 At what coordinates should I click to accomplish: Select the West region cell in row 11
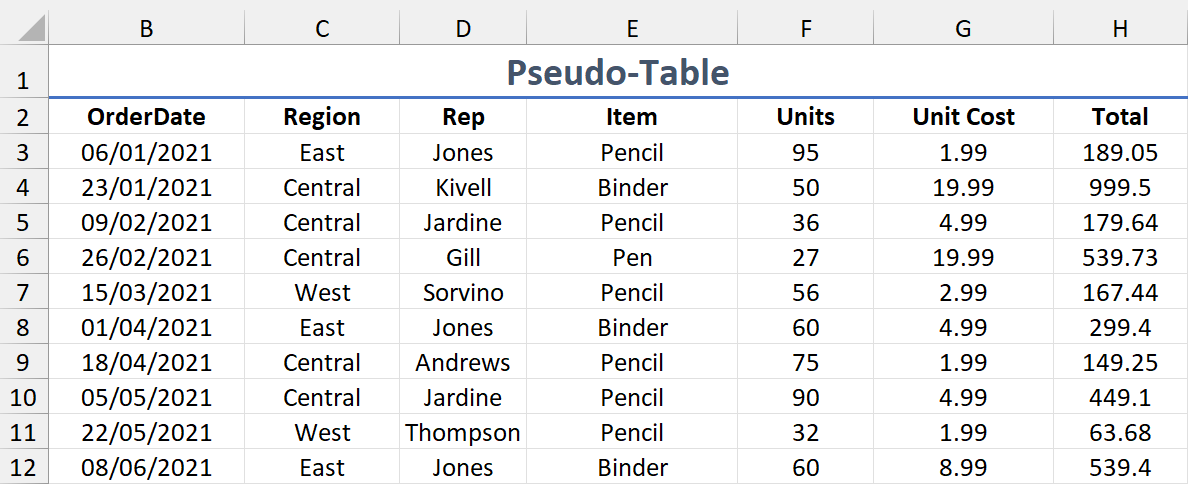coord(322,433)
